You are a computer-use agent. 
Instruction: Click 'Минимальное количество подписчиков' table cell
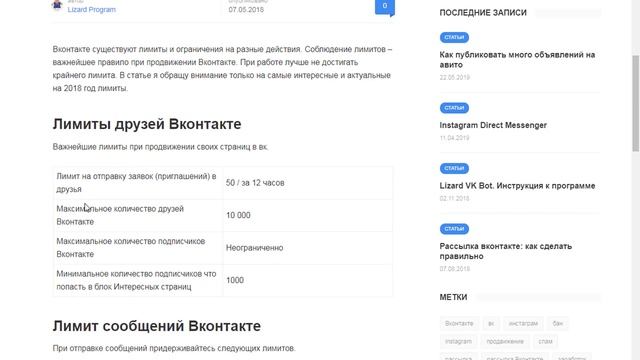[138, 280]
